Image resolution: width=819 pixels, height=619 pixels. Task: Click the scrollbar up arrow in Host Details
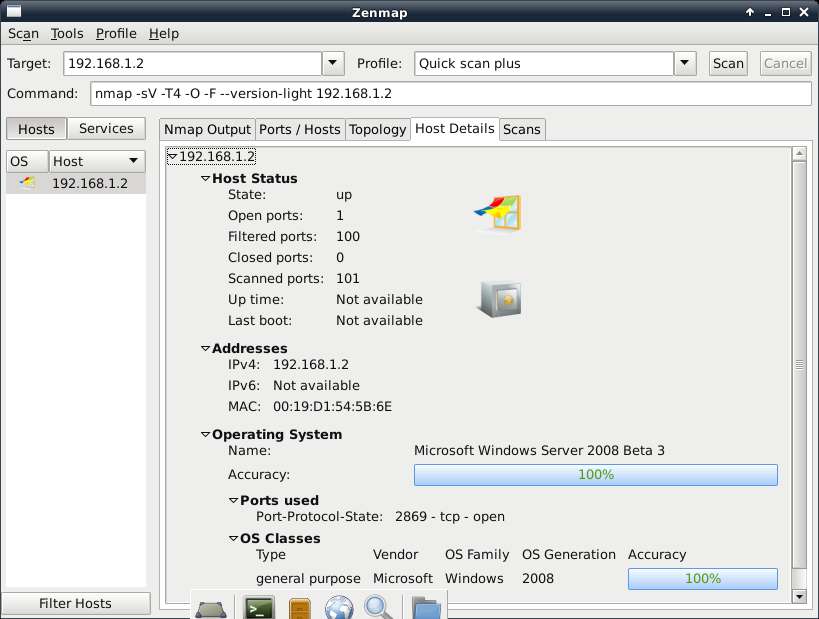[x=799, y=154]
